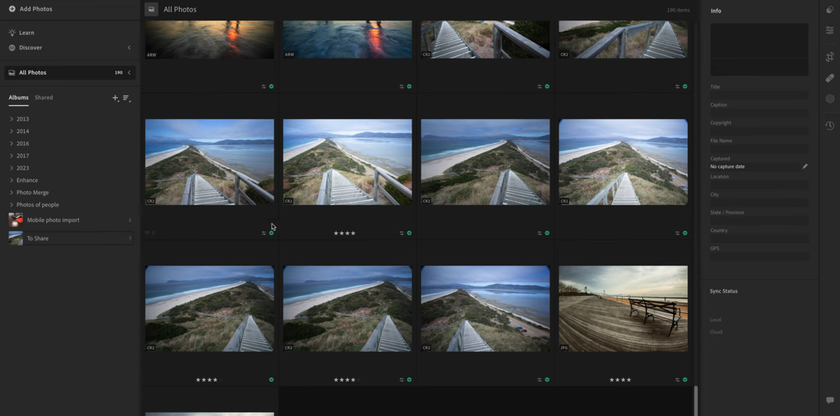
Task: Click the City input field
Action: [759, 203]
